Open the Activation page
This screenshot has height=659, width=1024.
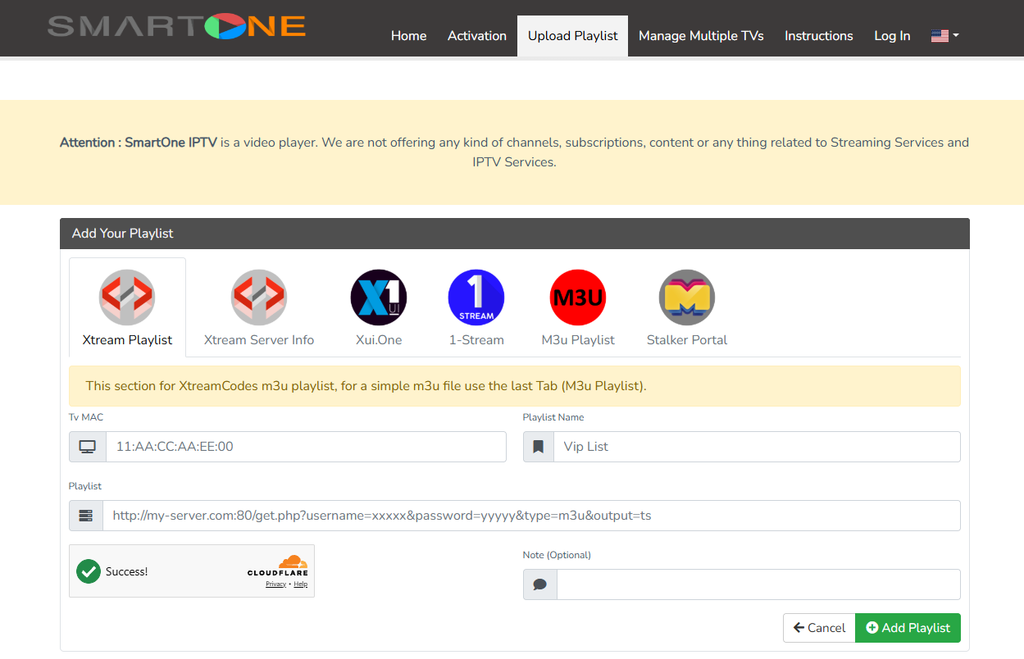click(477, 36)
